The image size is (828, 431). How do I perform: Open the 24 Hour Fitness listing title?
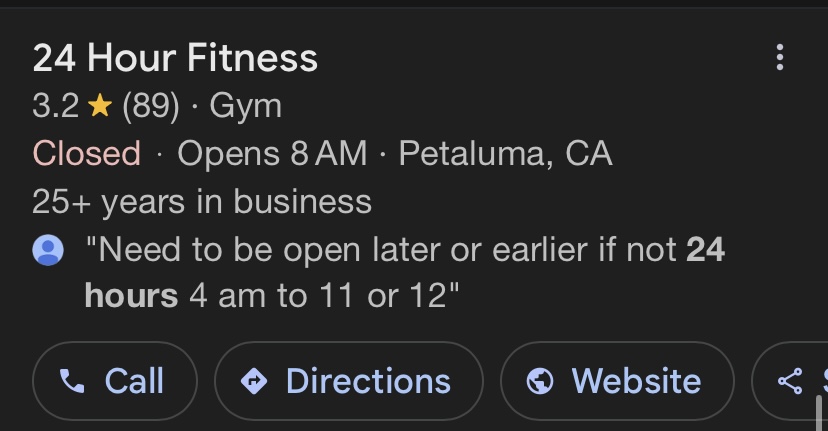point(175,58)
